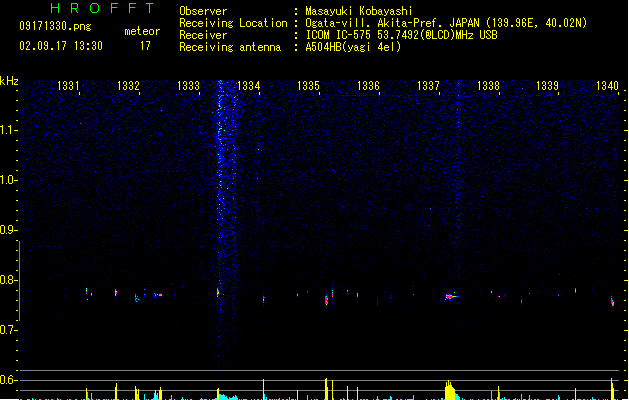The image size is (629, 400).
Task: Click the 1339 time marker
Action: coord(548,85)
